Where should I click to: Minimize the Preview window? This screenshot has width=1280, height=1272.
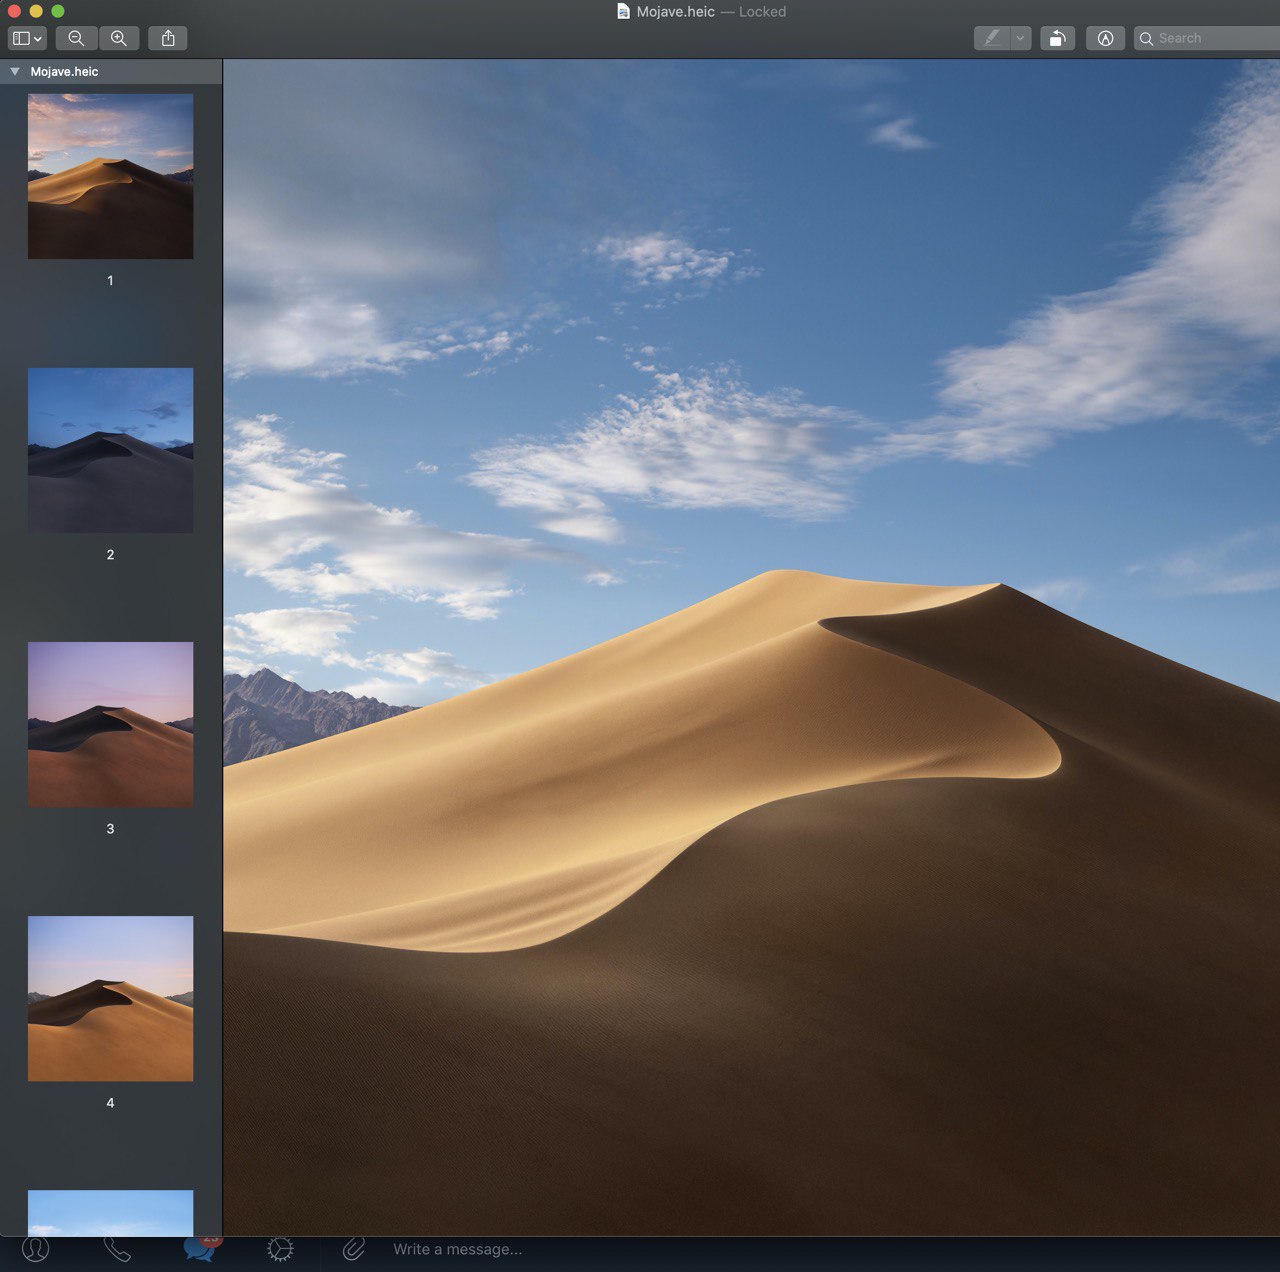tap(36, 11)
